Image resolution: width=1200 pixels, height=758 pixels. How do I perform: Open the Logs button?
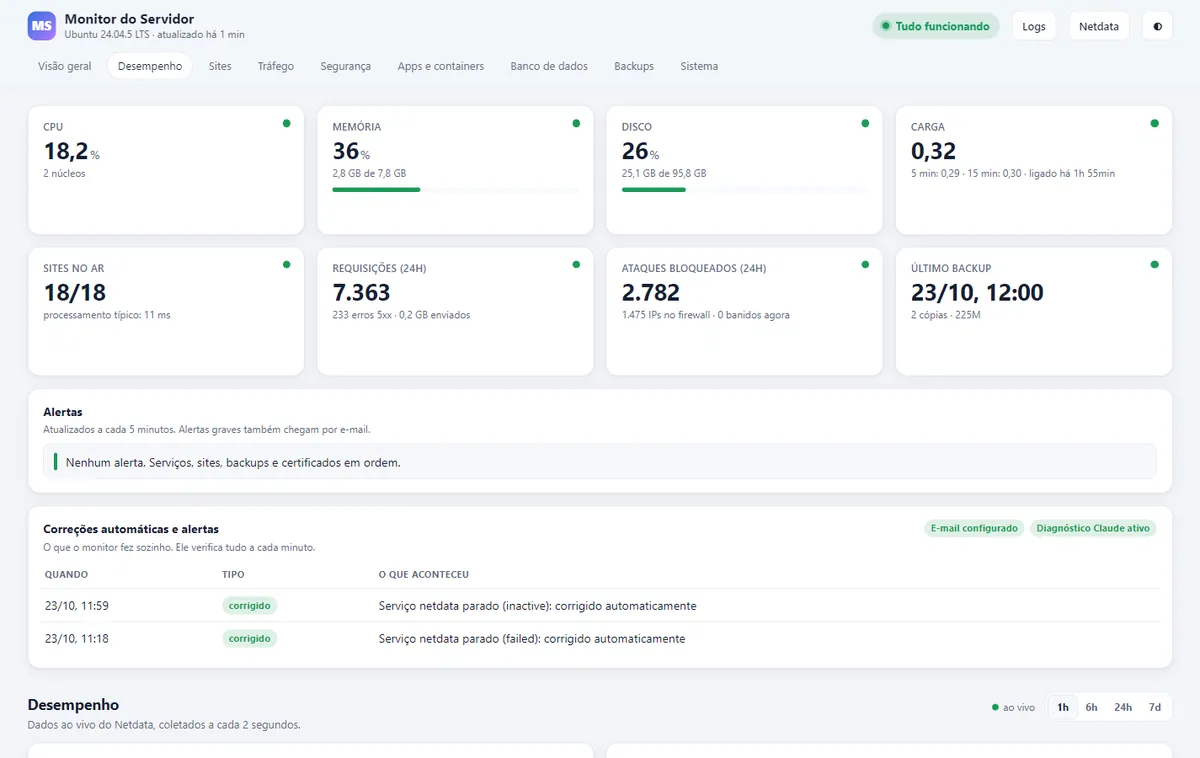coord(1034,26)
